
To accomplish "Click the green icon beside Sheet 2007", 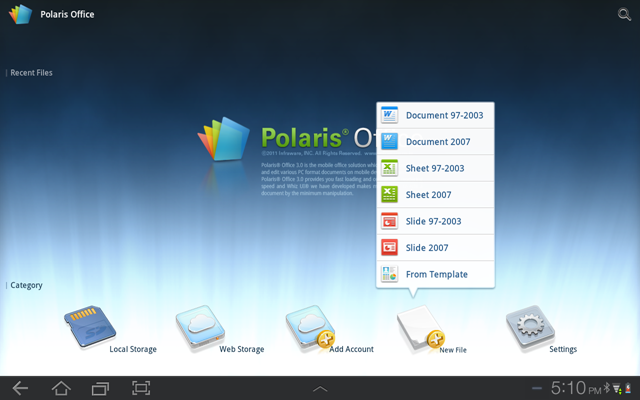I will (x=389, y=195).
